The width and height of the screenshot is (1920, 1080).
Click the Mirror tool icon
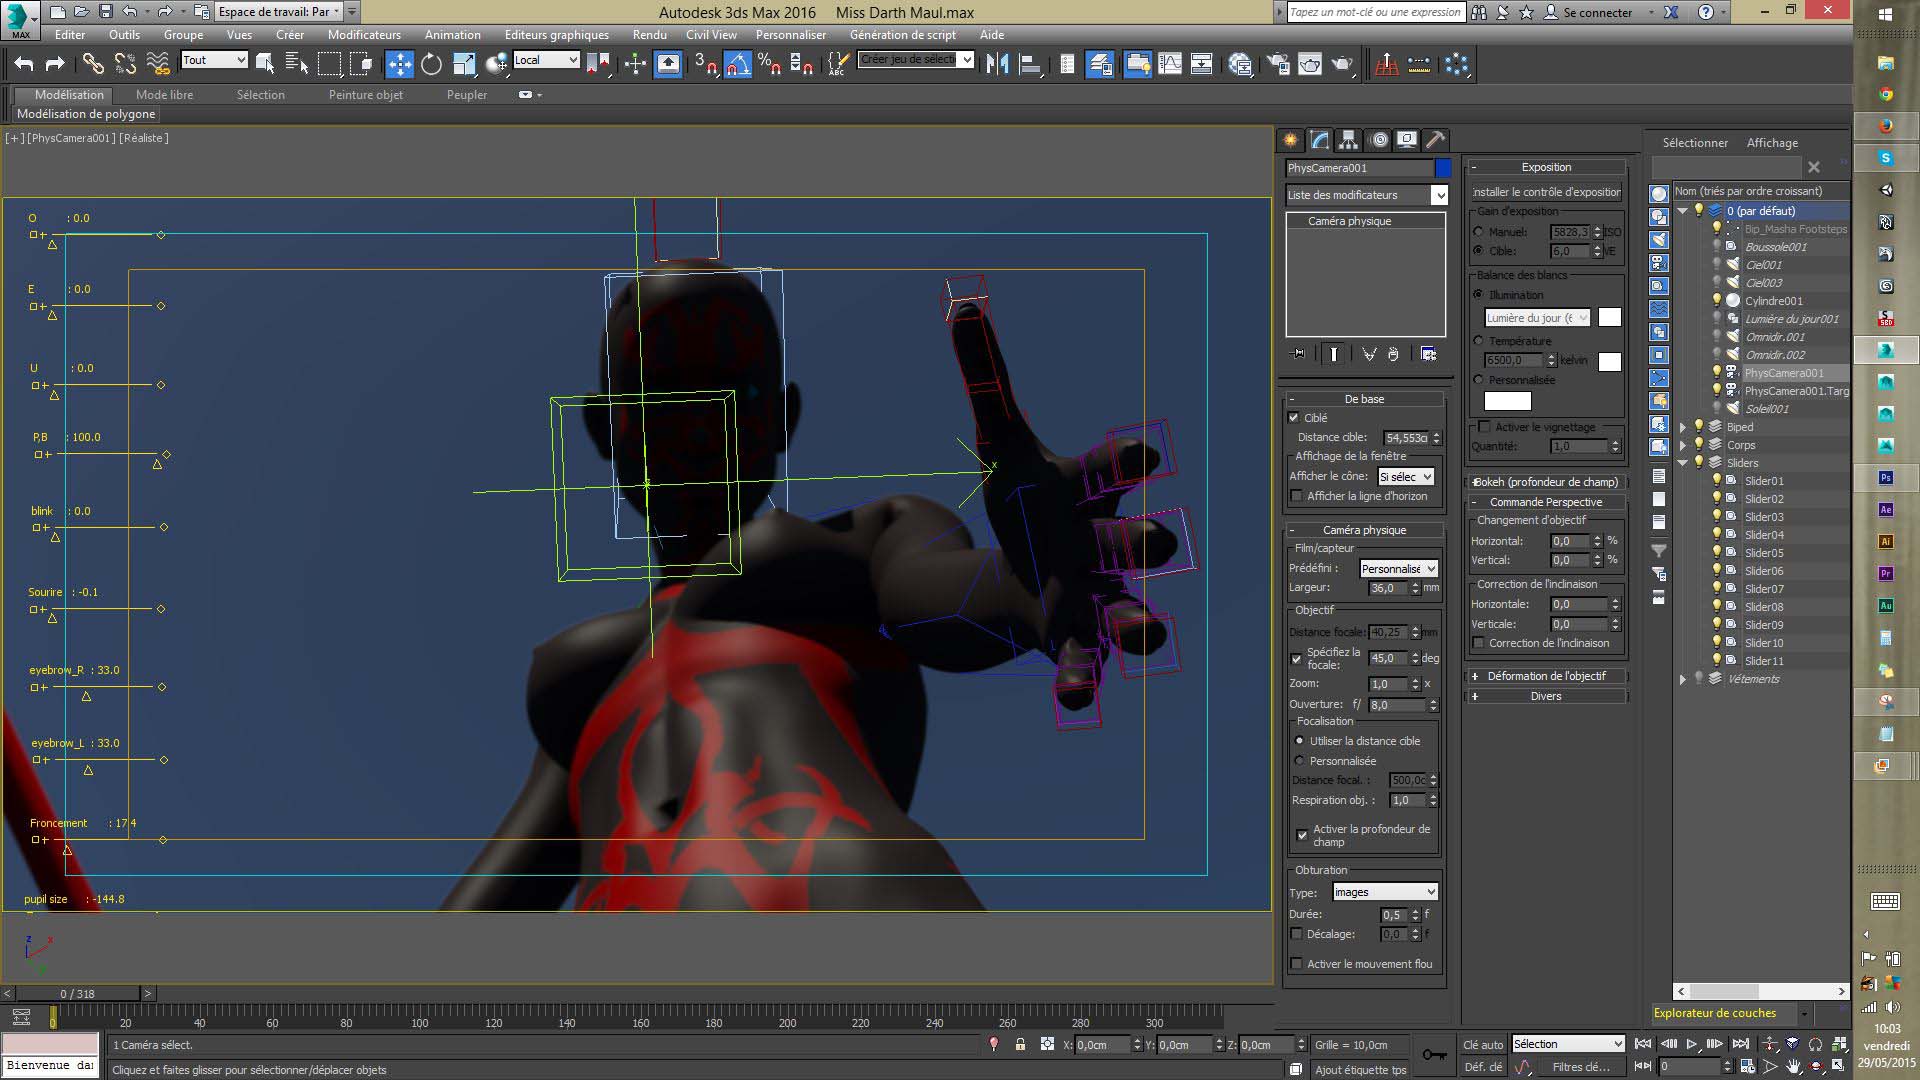997,64
